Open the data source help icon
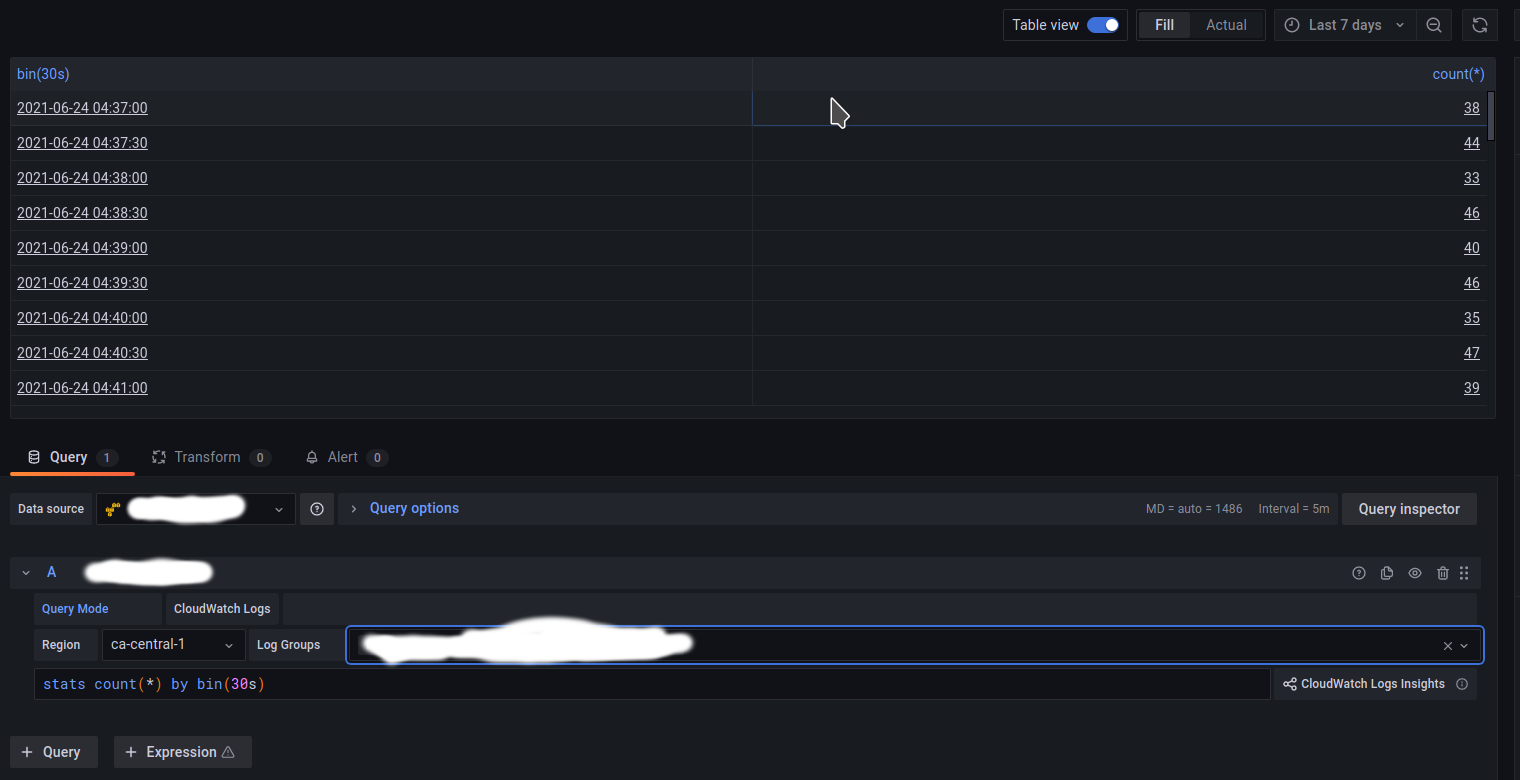The image size is (1520, 780). pos(317,508)
